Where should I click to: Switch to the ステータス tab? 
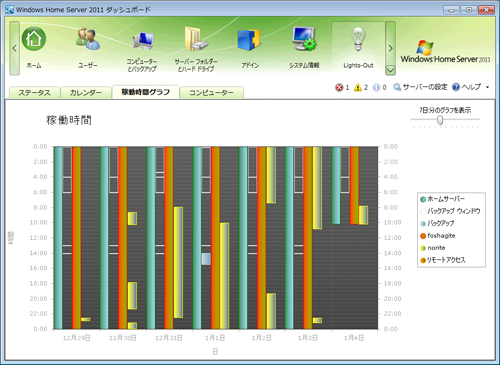34,93
